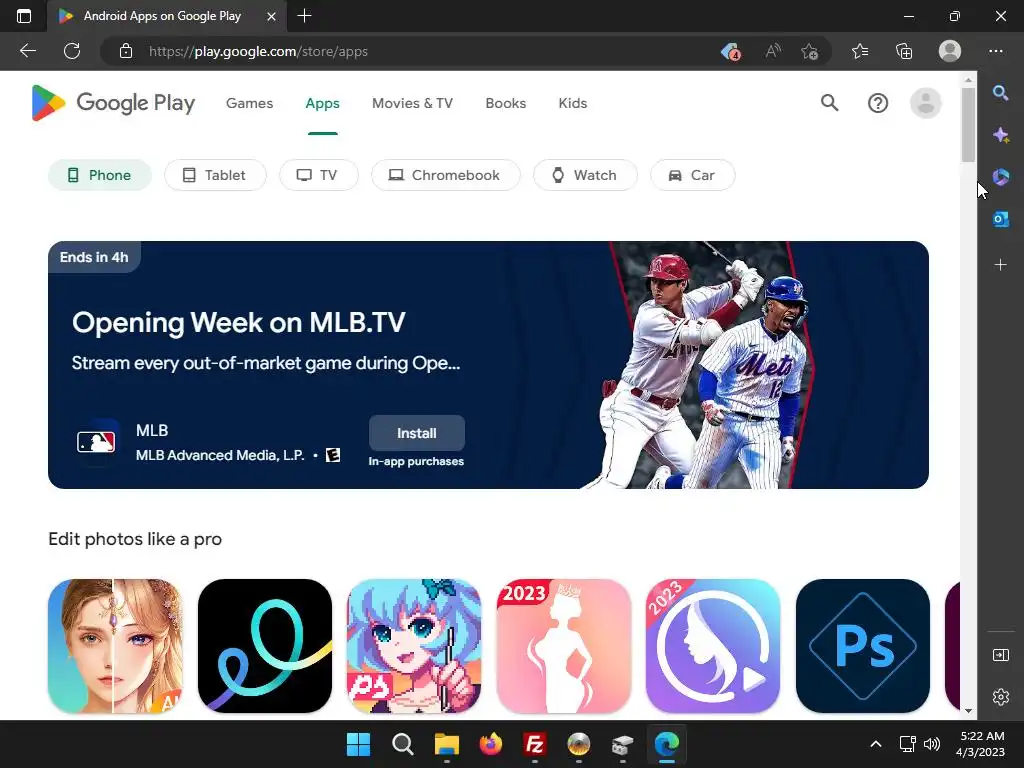Open Edge Settings and more ellipsis
Screen dimensions: 1024x768
pos(995,51)
